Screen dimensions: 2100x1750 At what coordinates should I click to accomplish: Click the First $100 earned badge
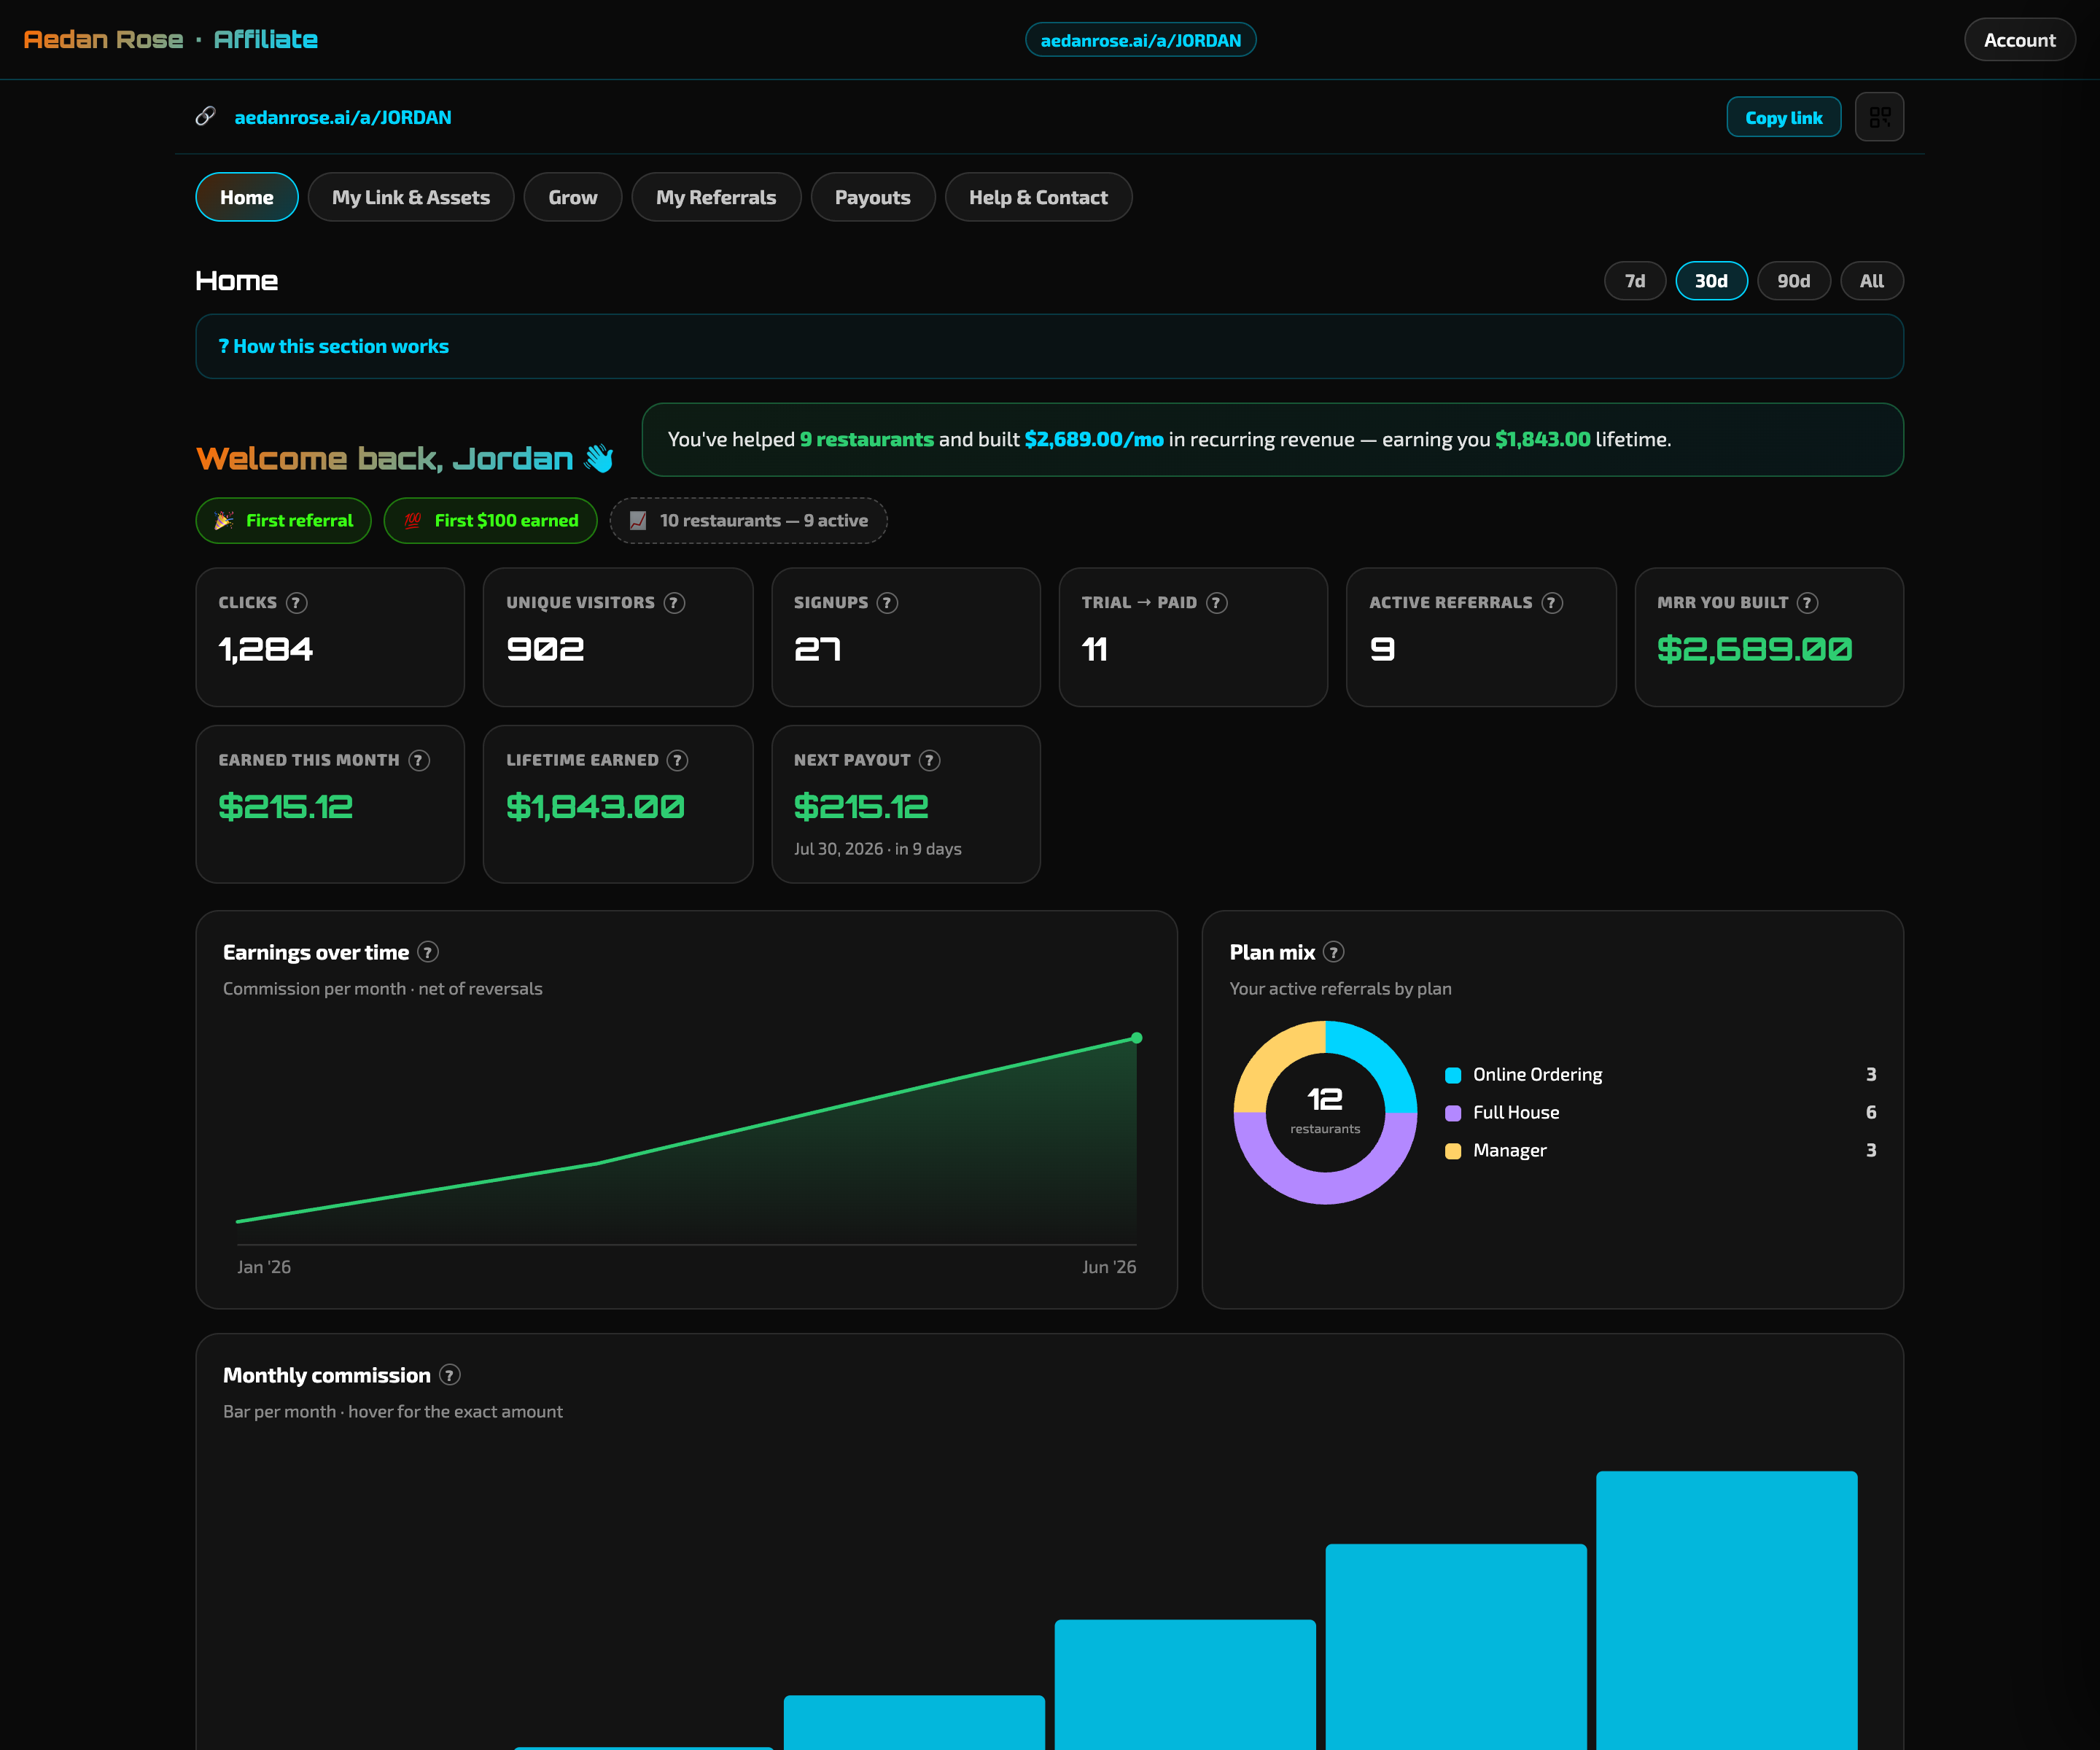tap(490, 521)
